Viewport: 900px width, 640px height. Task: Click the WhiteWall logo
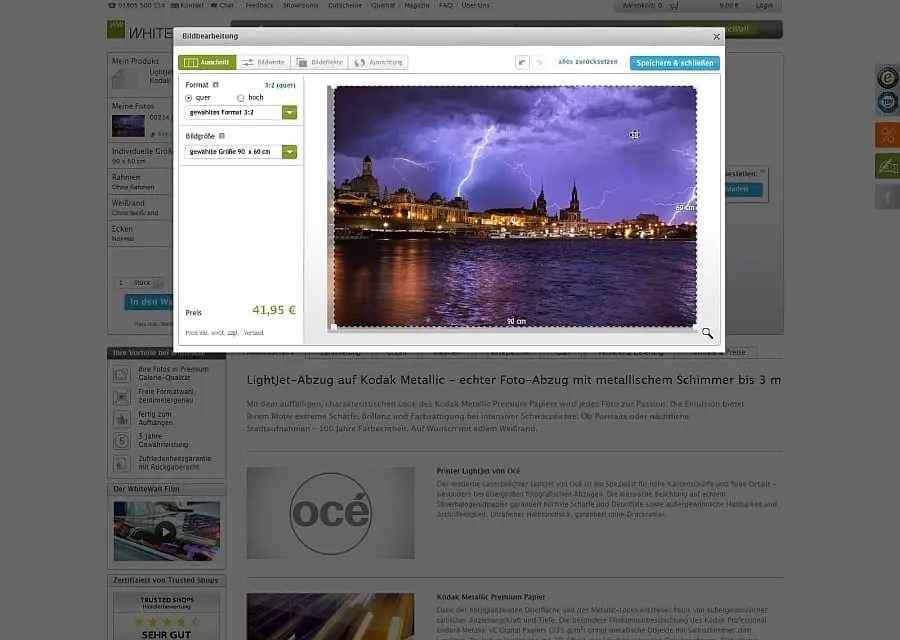click(x=139, y=30)
